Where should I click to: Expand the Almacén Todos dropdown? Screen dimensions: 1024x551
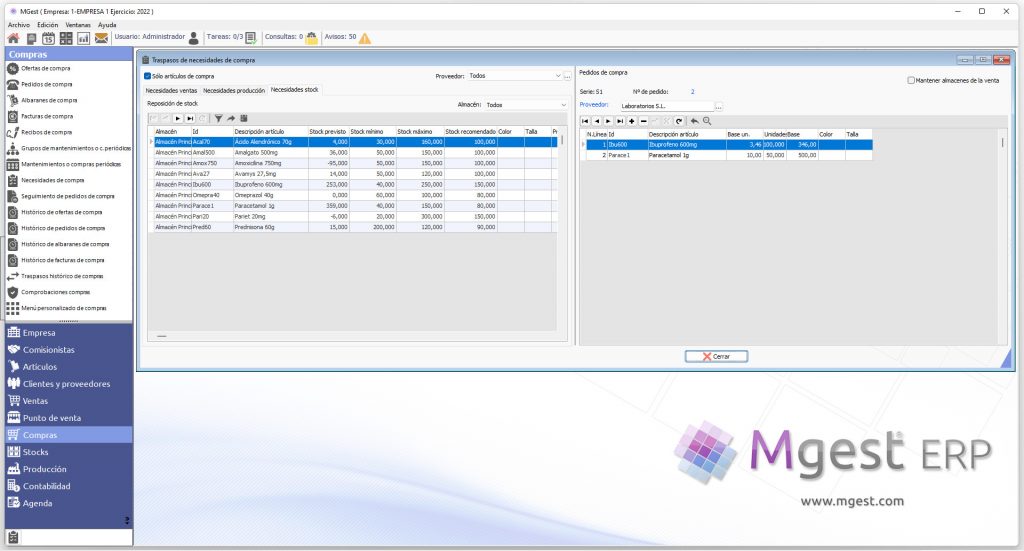[563, 105]
